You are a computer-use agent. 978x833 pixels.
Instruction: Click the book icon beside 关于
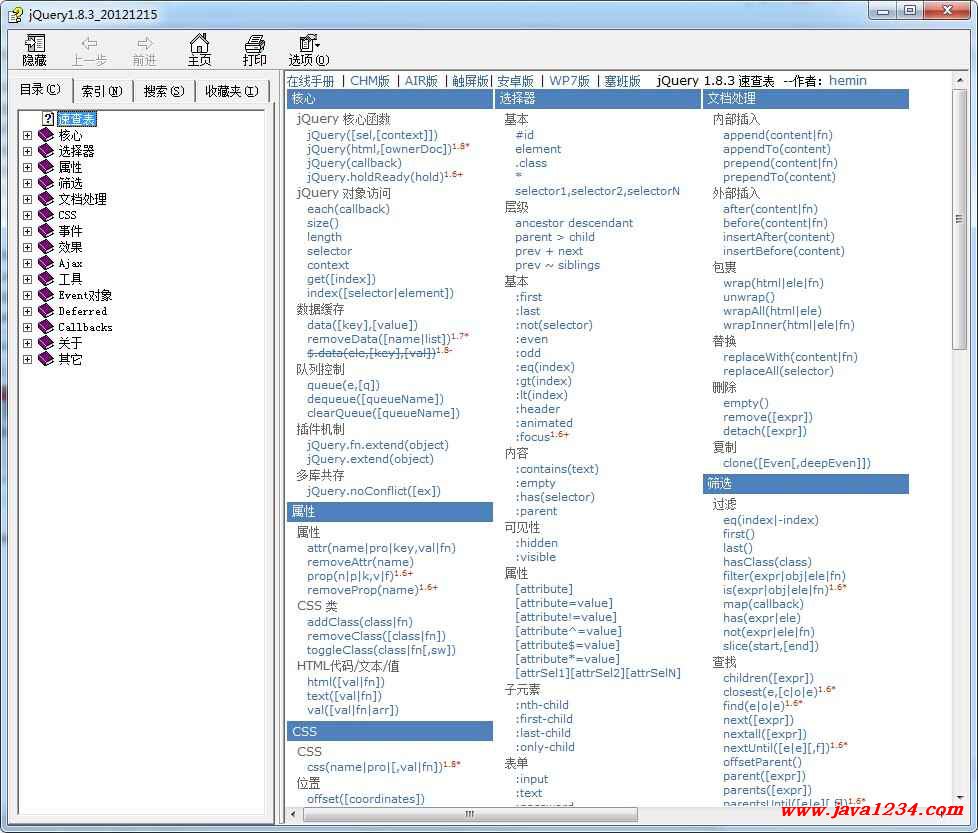(46, 343)
